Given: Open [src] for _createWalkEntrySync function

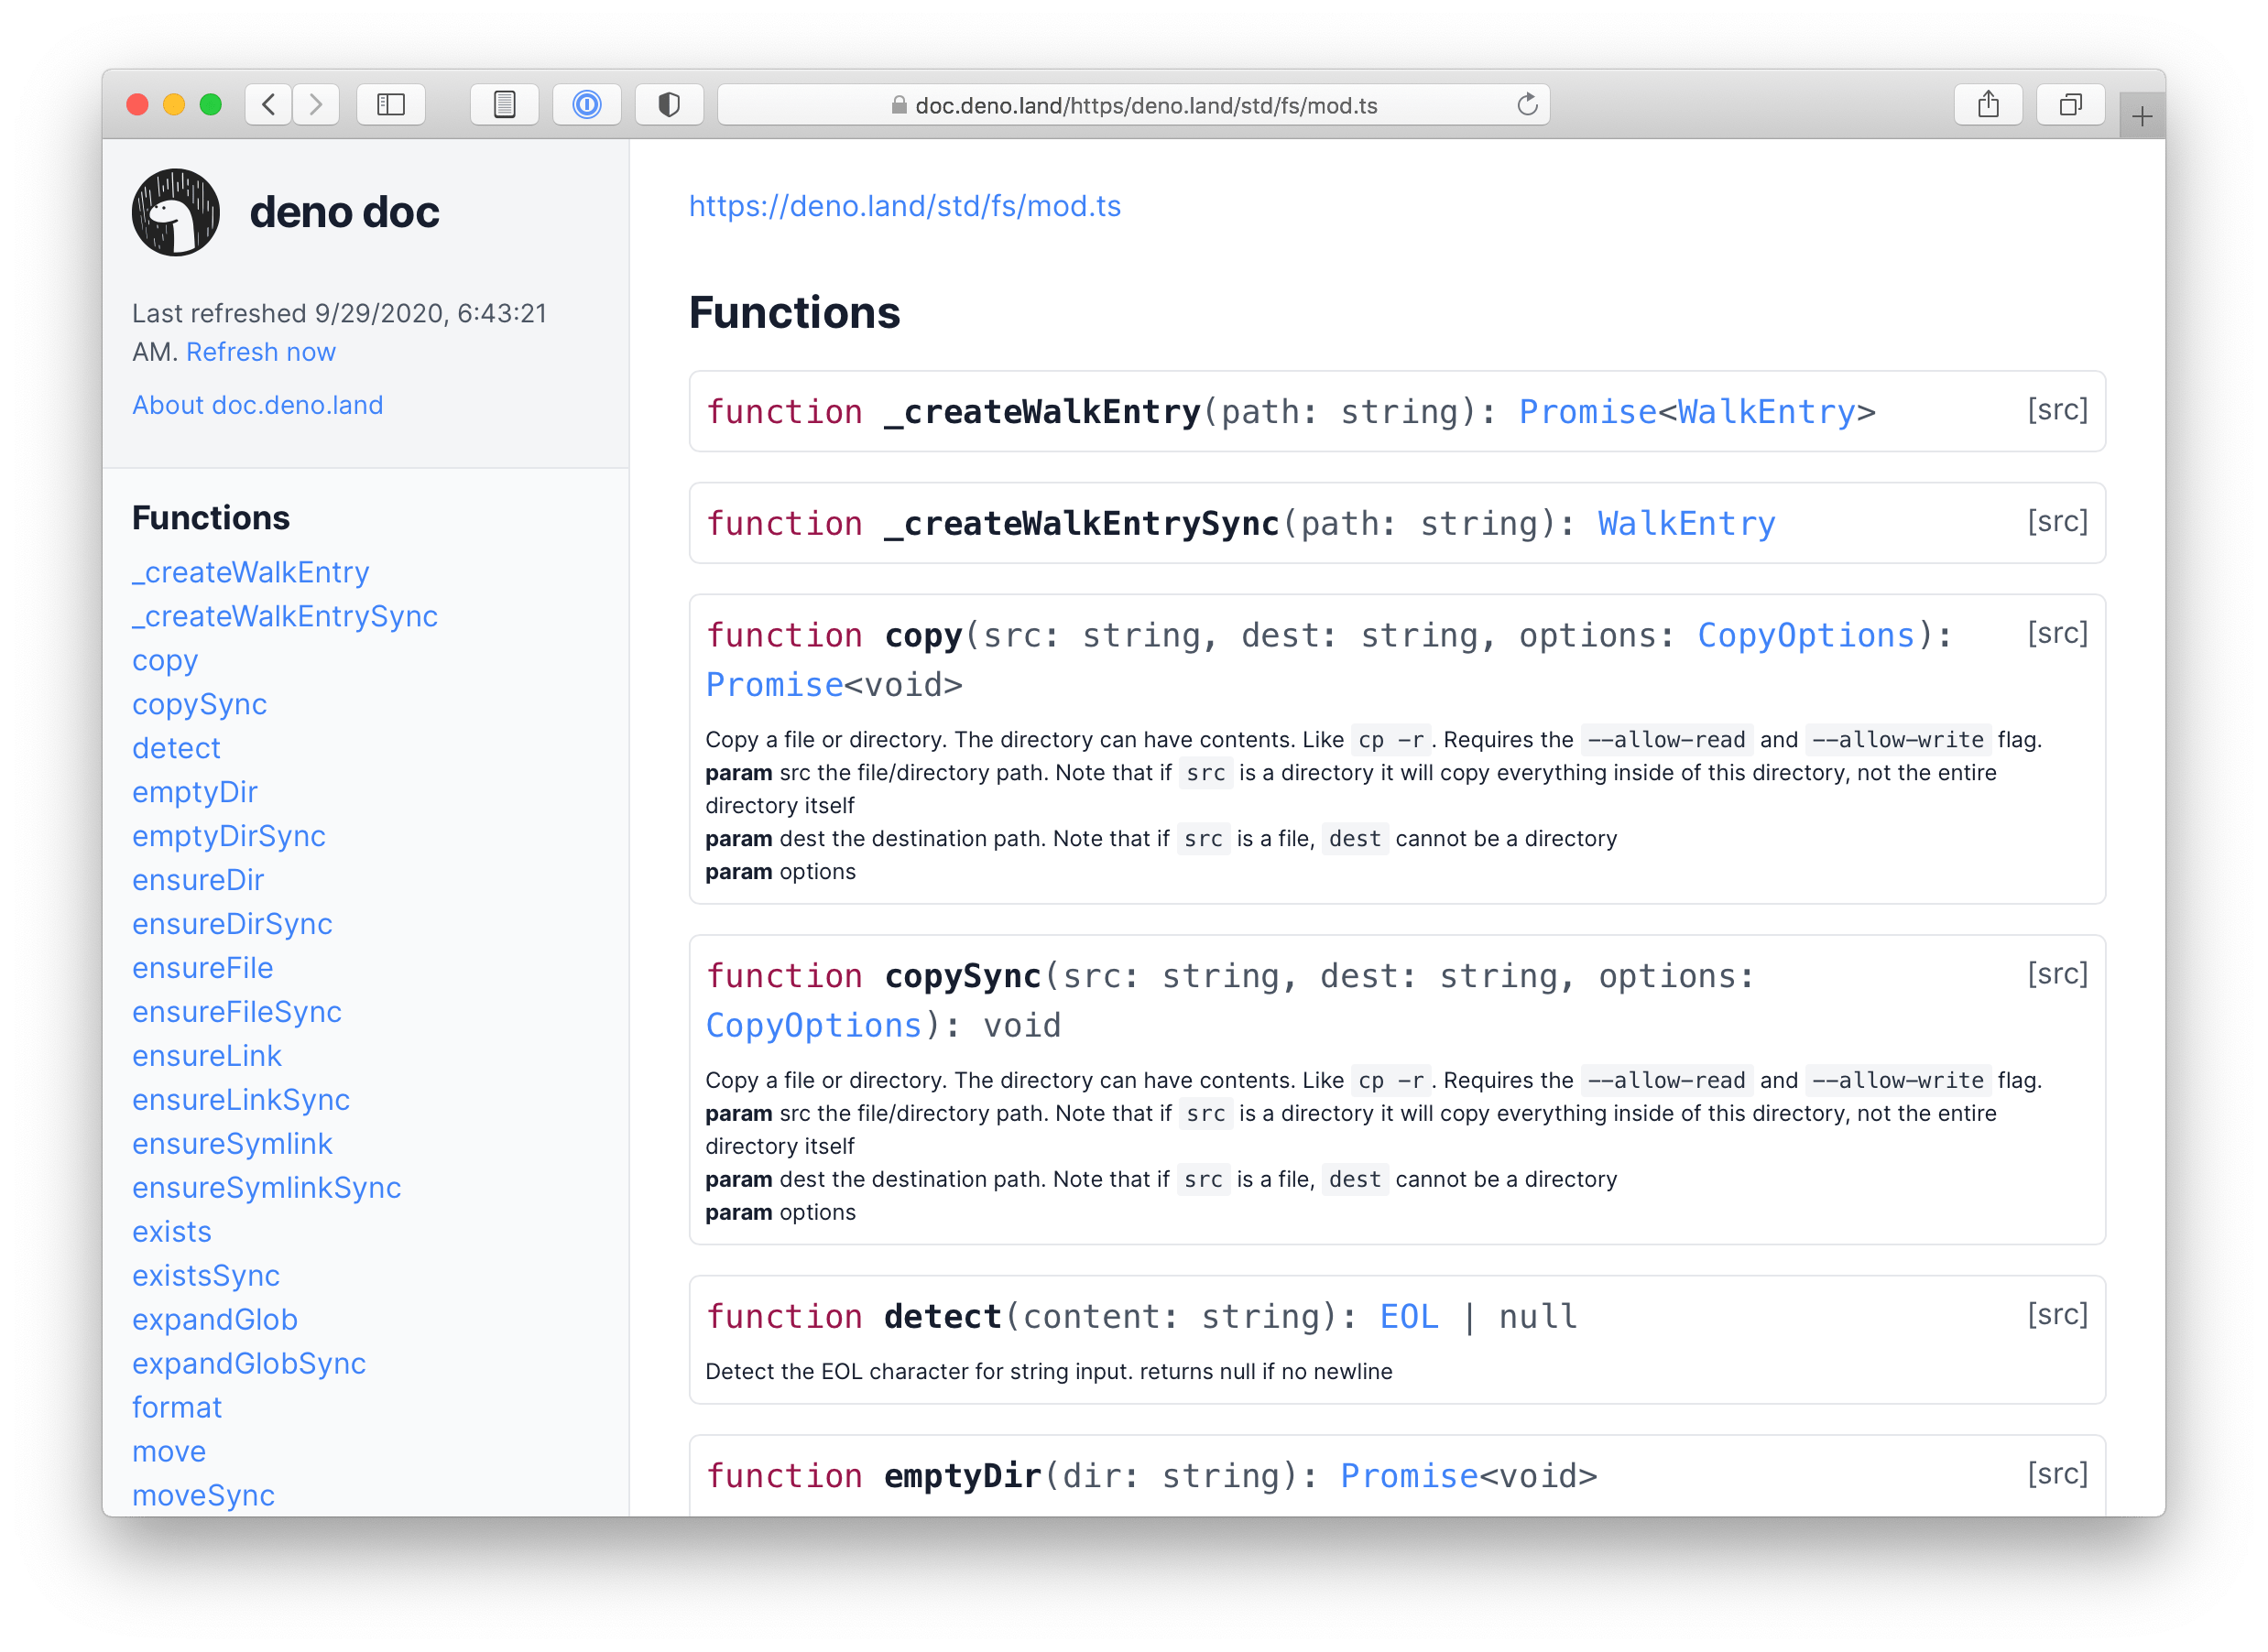Looking at the screenshot, I should [2057, 522].
